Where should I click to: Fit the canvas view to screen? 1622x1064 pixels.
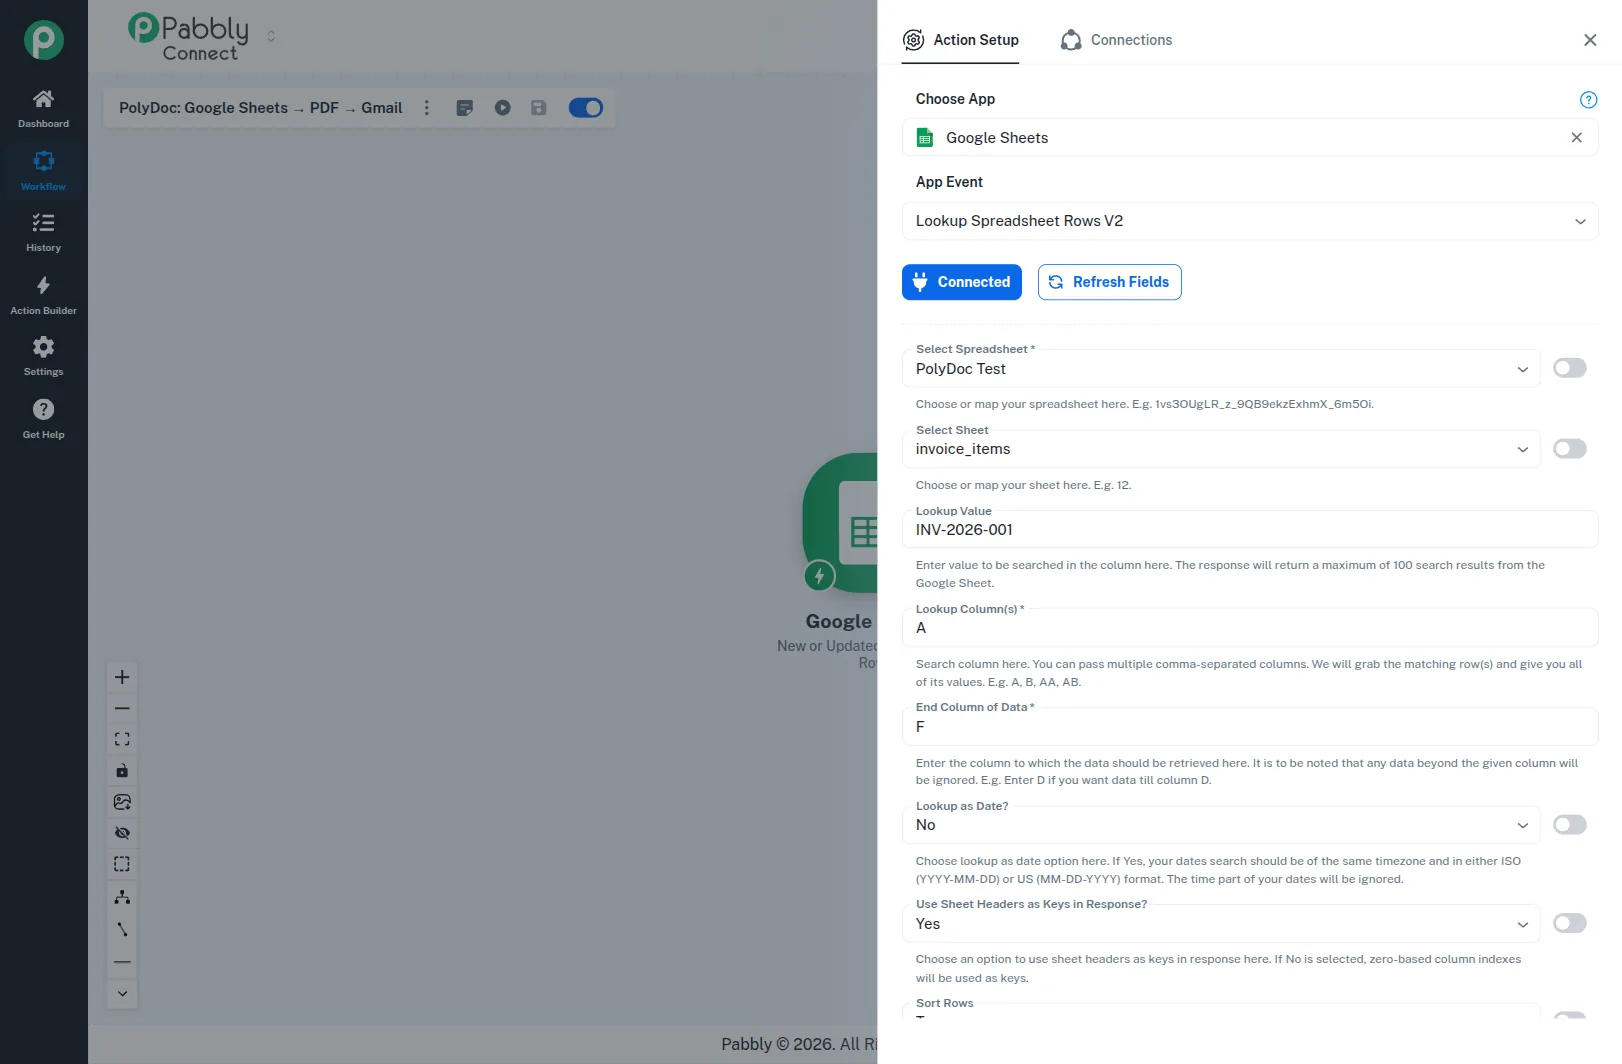[x=122, y=739]
